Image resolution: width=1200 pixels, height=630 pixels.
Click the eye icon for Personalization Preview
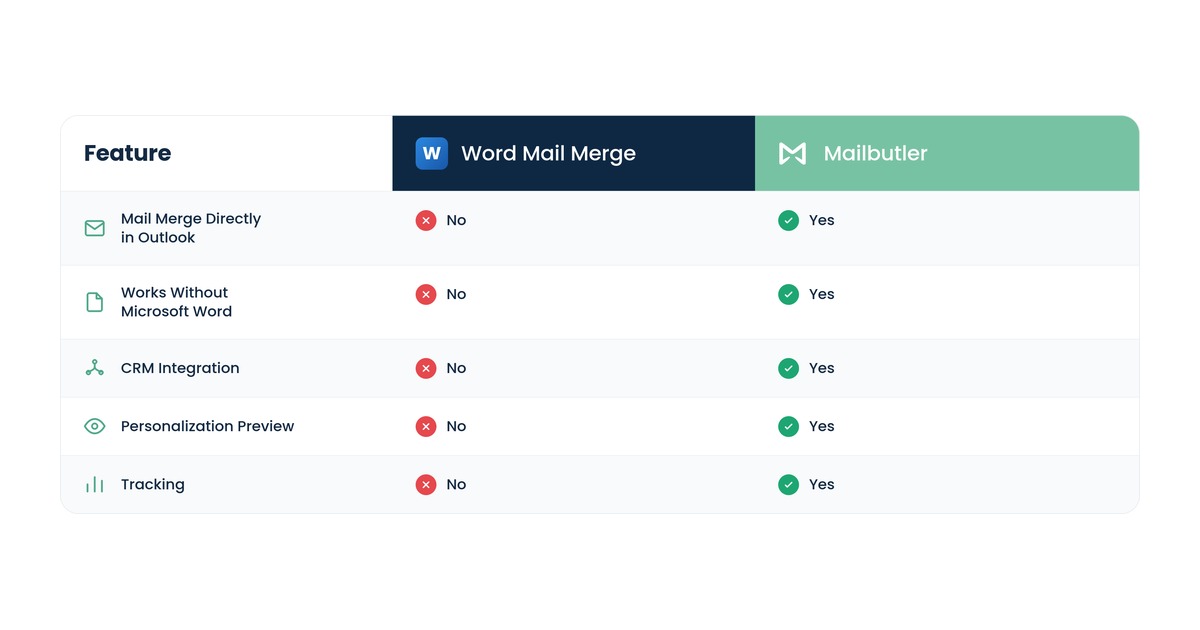point(95,426)
